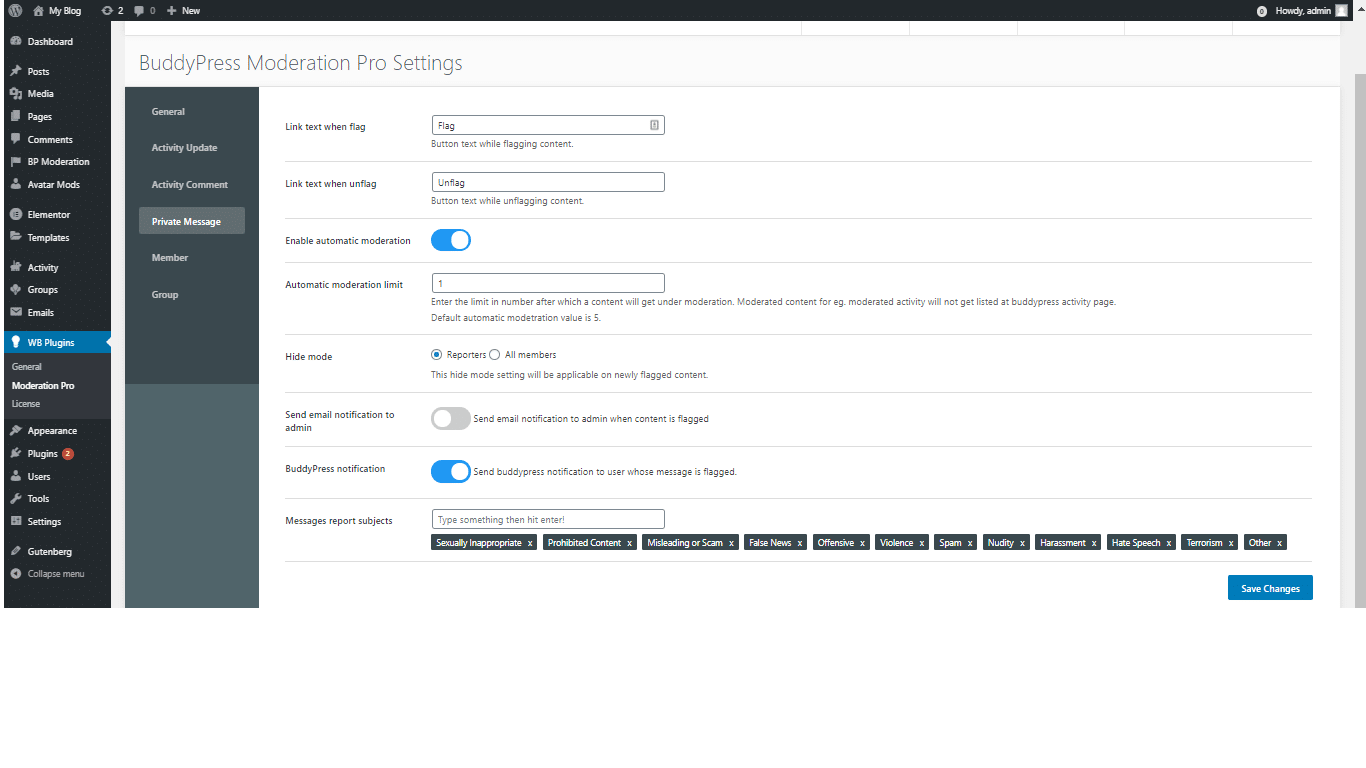The height and width of the screenshot is (768, 1366).
Task: Switch to the Activity Update tab
Action: pyautogui.click(x=185, y=148)
